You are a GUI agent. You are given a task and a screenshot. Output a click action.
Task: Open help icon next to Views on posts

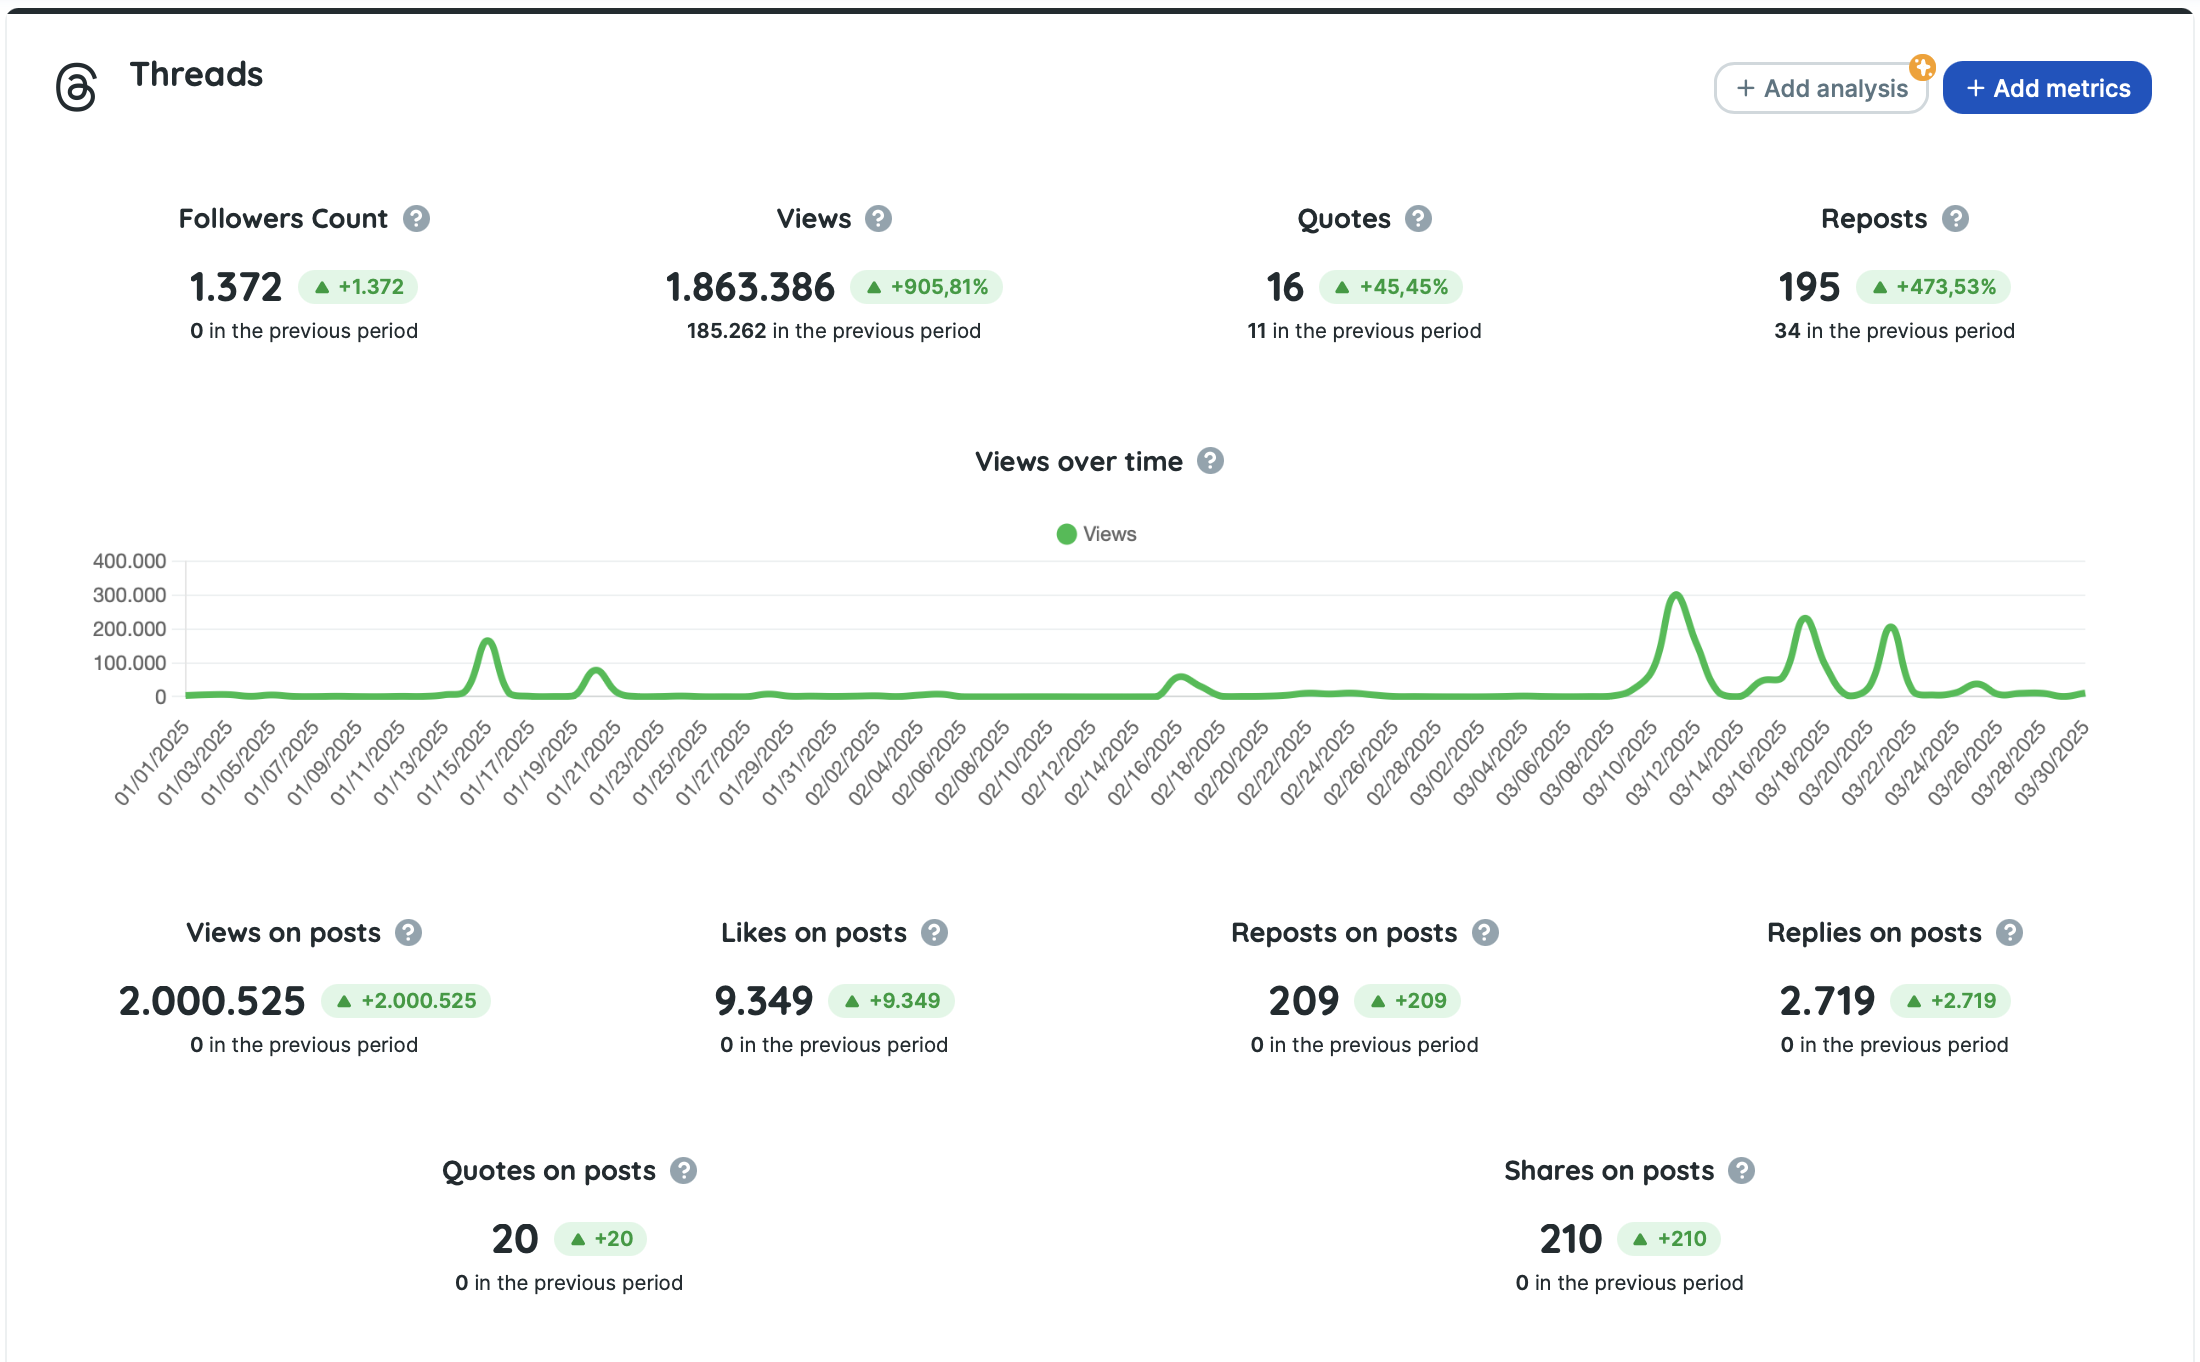(408, 933)
